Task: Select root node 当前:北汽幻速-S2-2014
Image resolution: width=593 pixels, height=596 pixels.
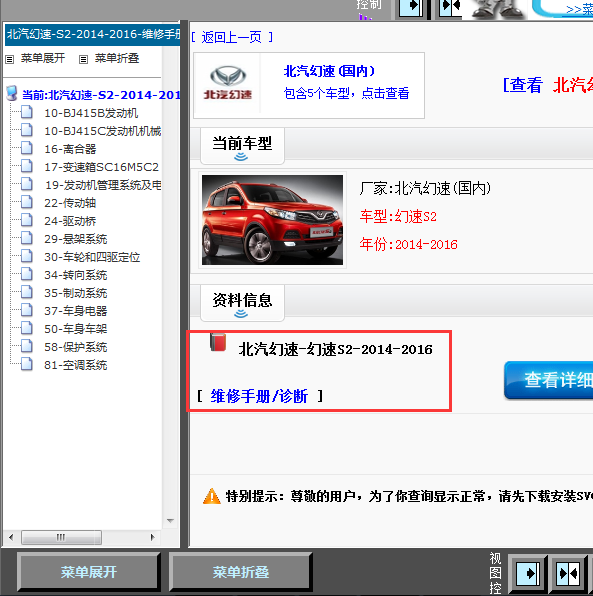Action: [101, 95]
